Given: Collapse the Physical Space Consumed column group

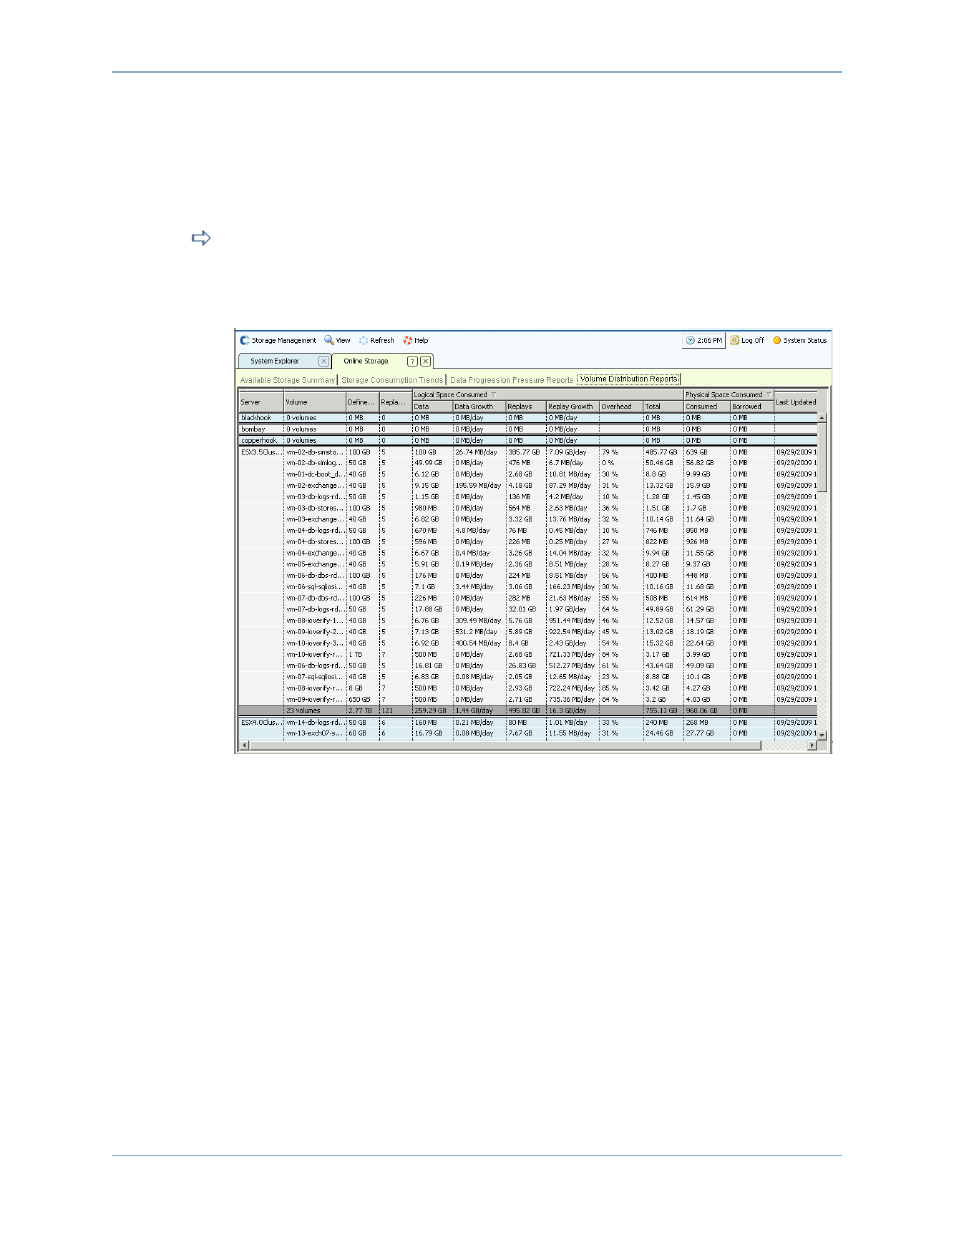Looking at the screenshot, I should (x=768, y=395).
